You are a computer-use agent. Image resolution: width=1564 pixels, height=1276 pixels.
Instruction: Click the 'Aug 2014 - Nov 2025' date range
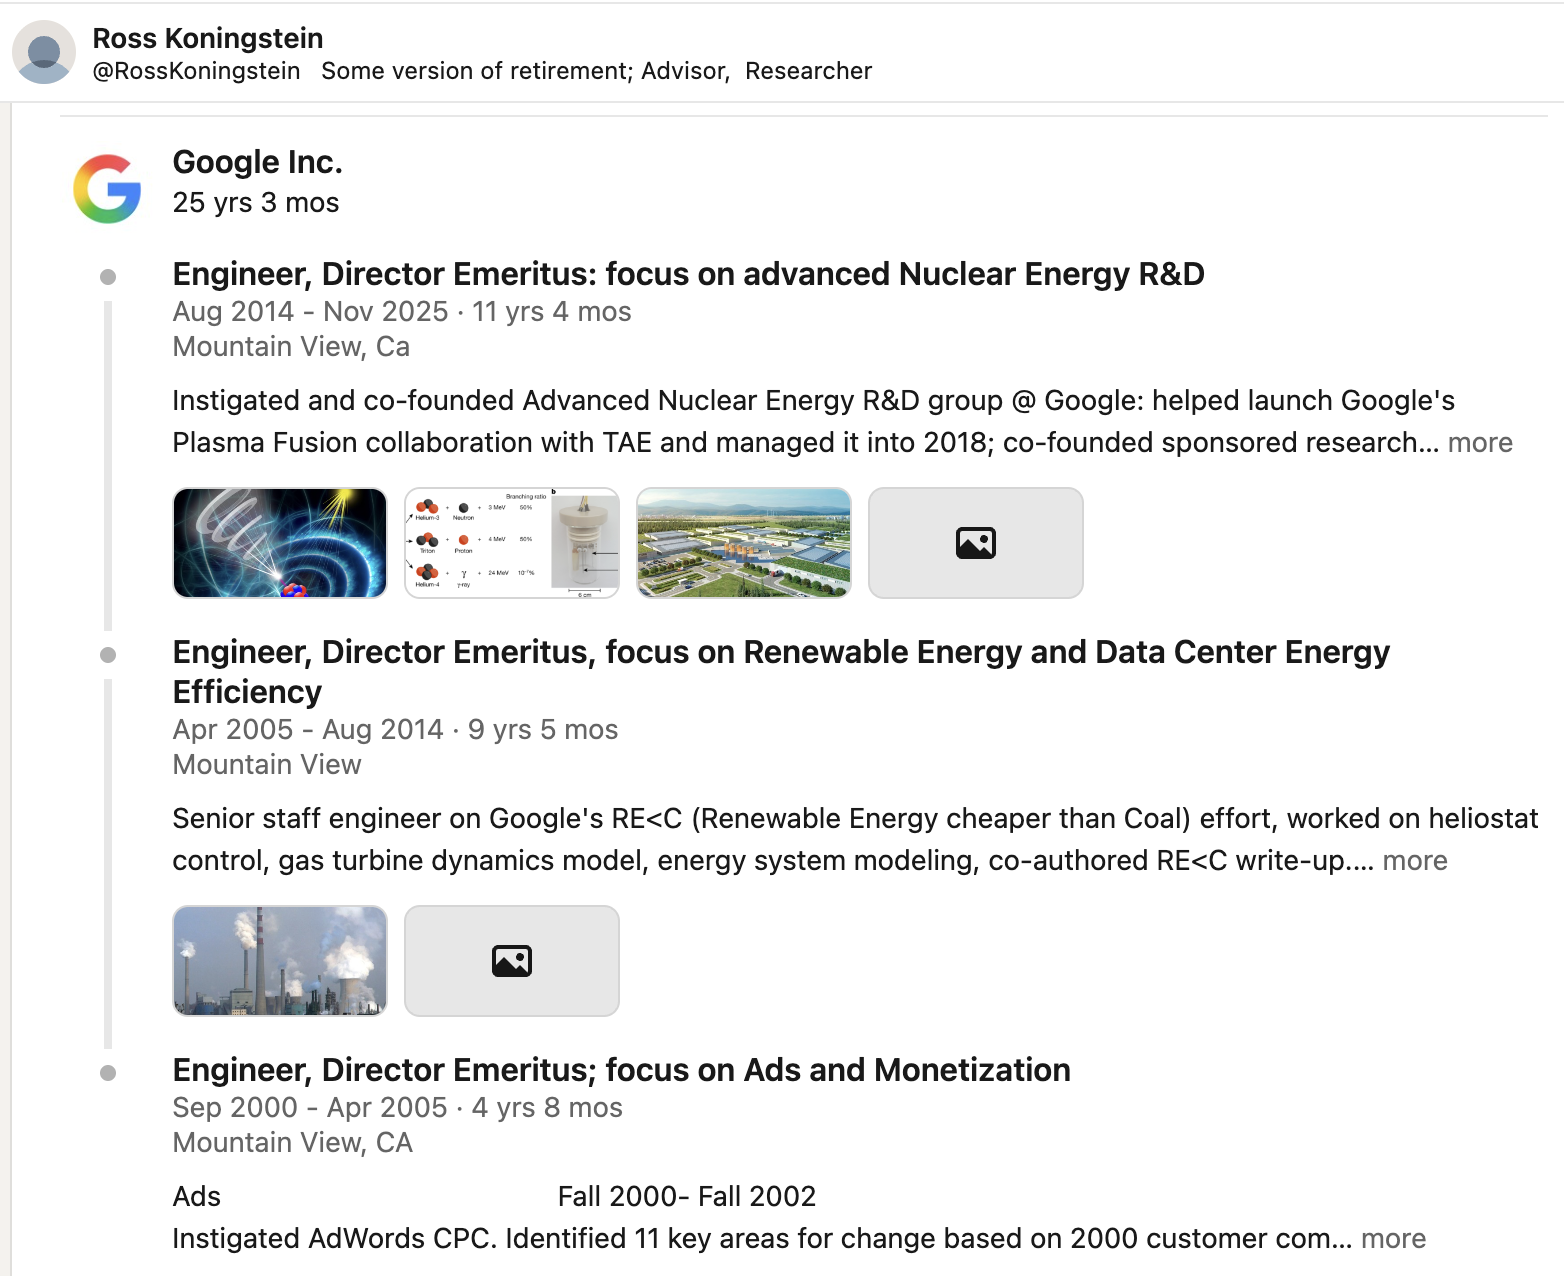[310, 312]
